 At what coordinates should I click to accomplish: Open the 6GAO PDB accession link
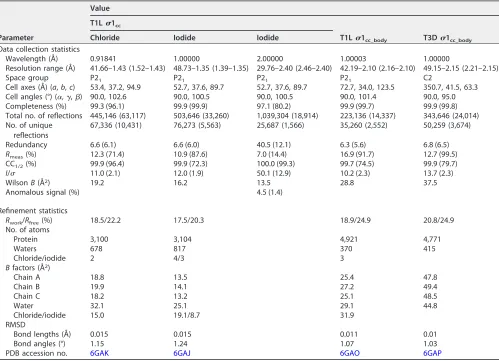(350, 353)
